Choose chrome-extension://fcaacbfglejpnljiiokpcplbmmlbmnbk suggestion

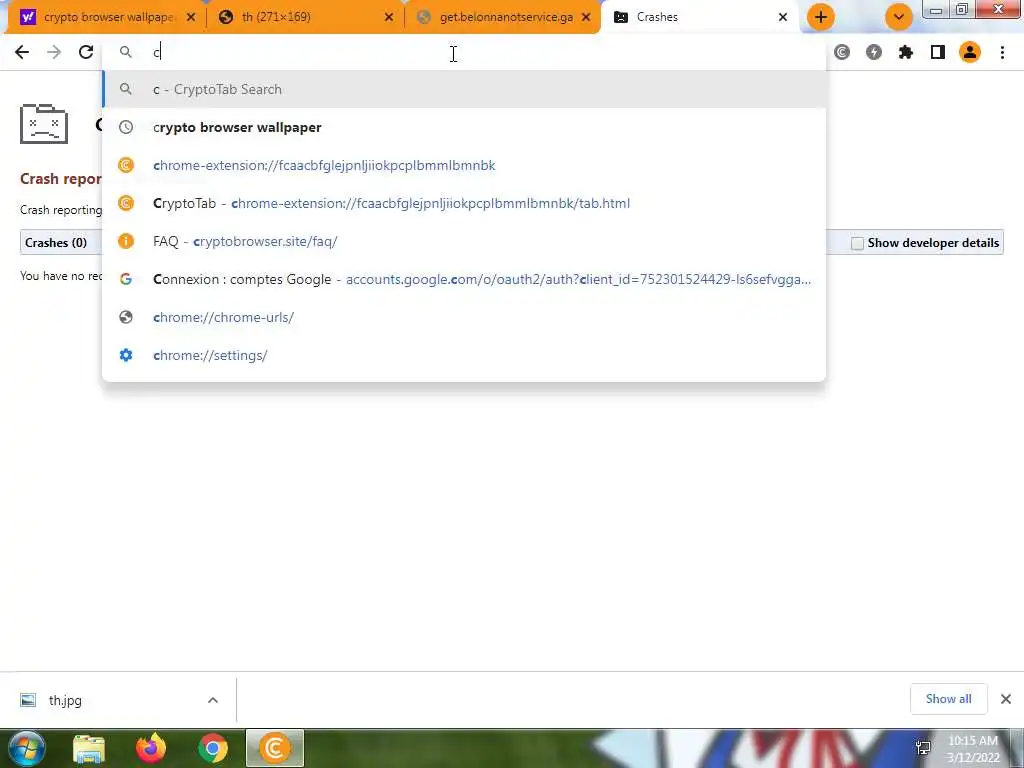(x=464, y=165)
